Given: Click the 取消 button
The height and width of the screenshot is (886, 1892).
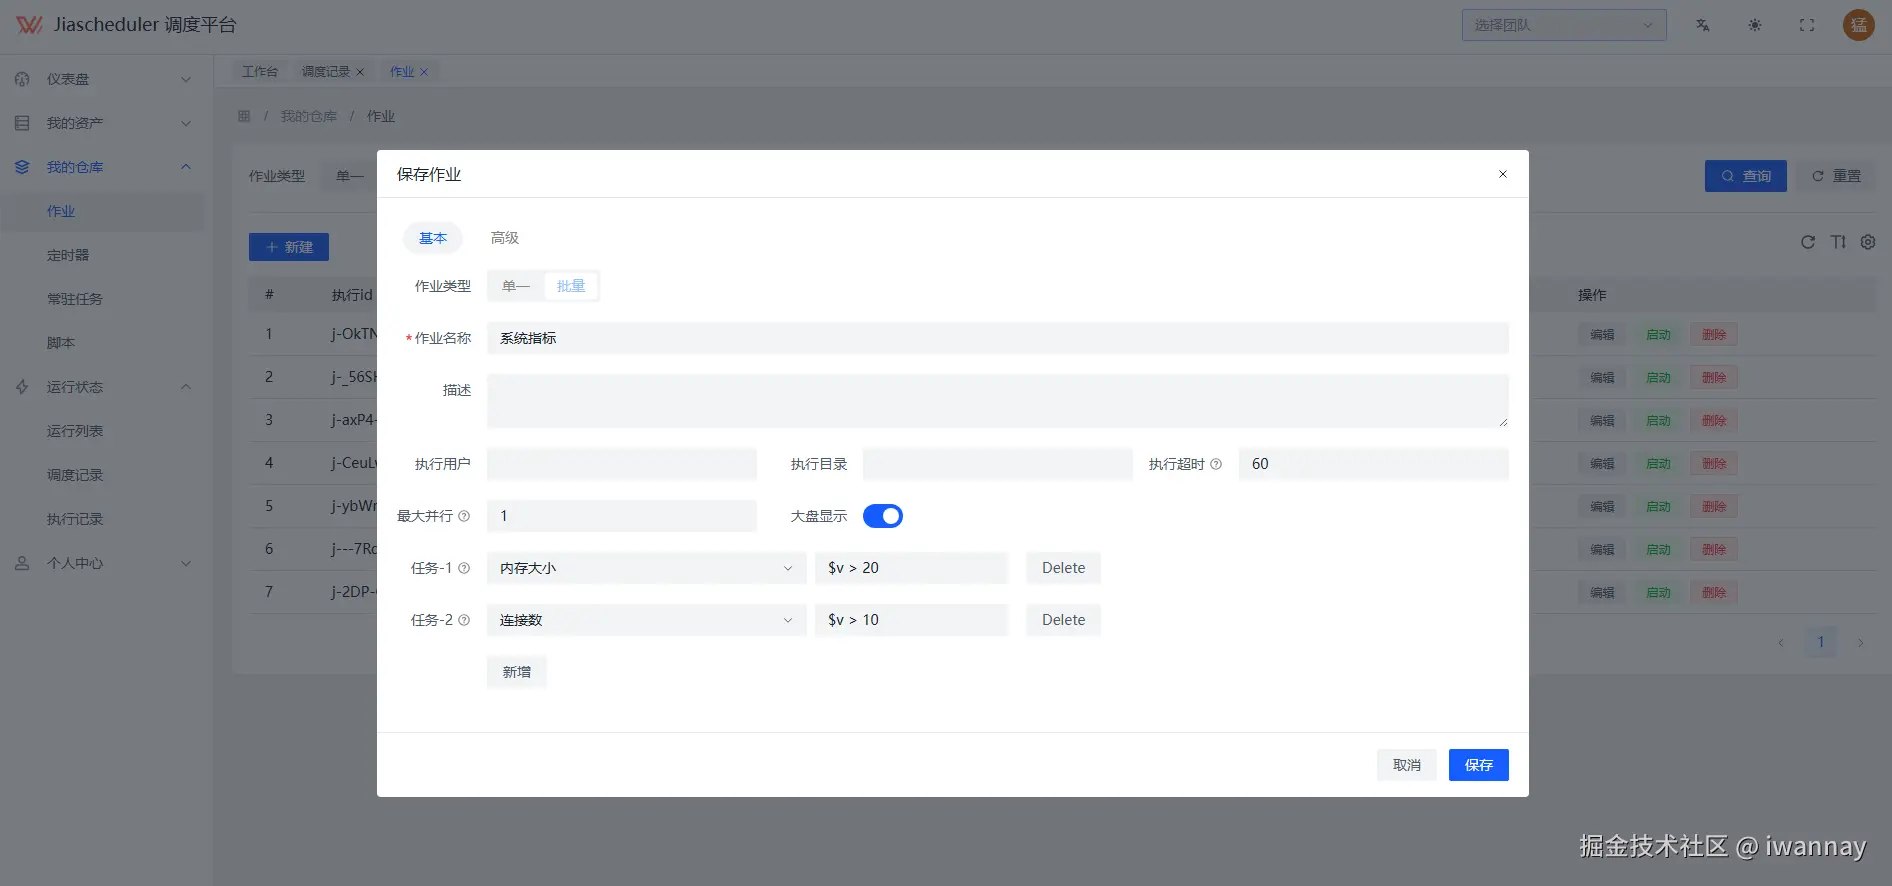Looking at the screenshot, I should (1407, 765).
